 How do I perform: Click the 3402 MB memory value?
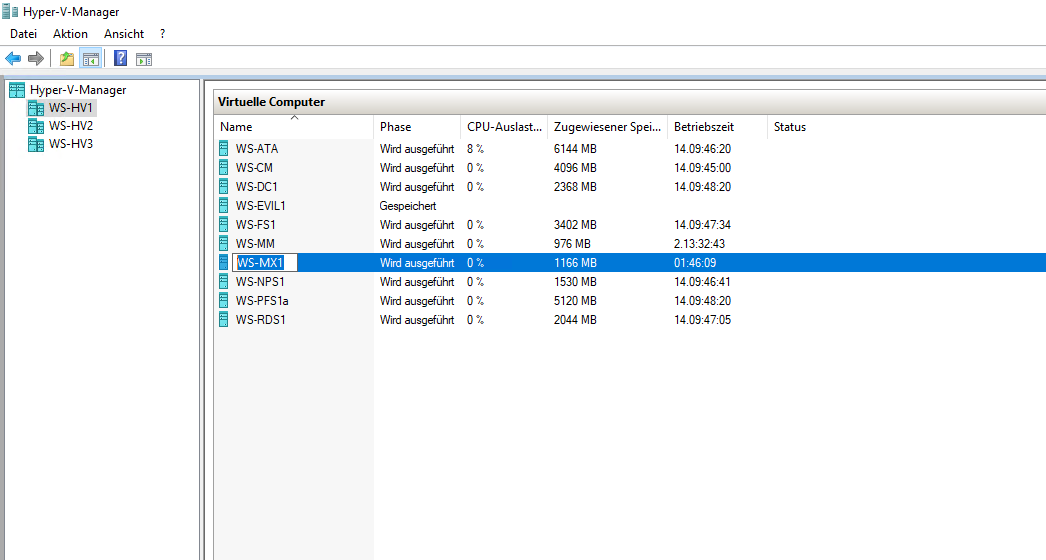(x=575, y=225)
